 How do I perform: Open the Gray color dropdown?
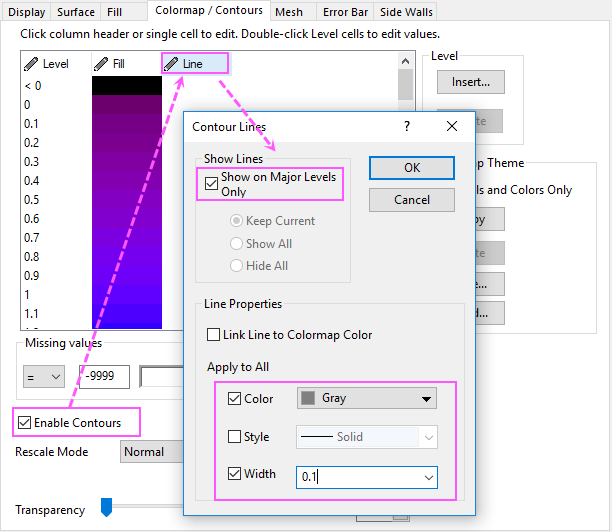point(366,398)
